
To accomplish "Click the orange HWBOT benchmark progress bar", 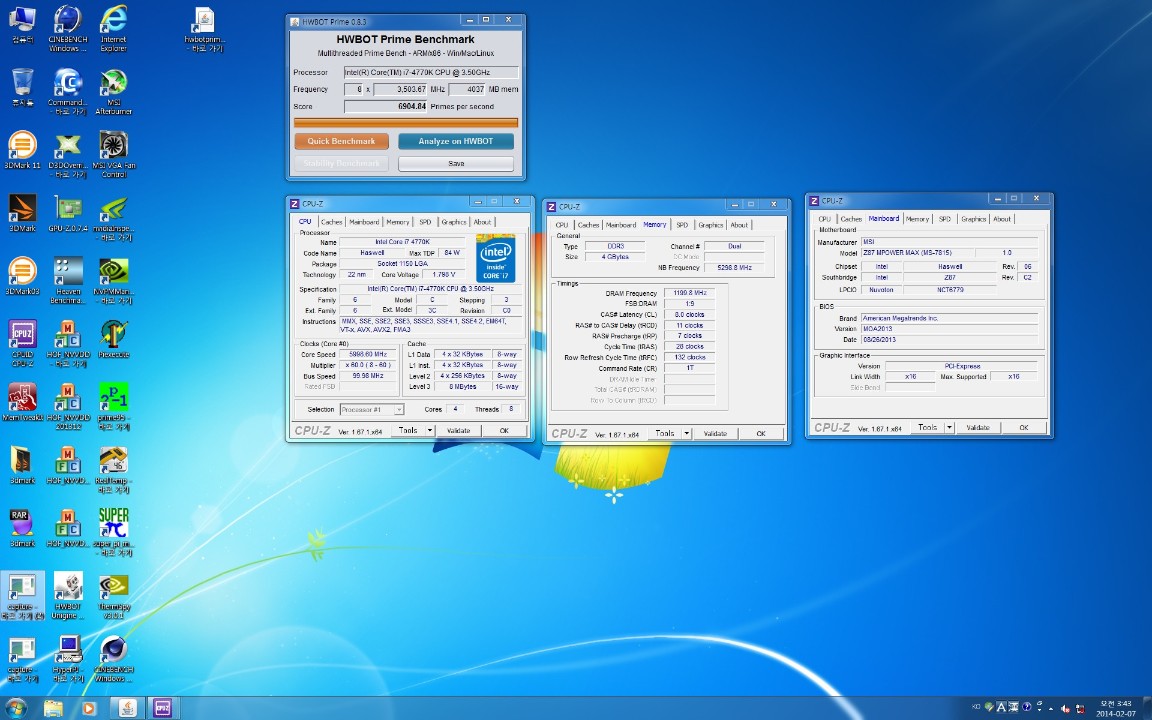I will click(406, 123).
